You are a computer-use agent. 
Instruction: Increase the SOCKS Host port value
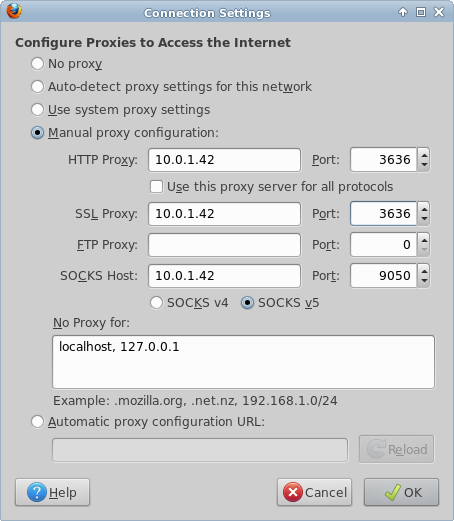click(424, 271)
